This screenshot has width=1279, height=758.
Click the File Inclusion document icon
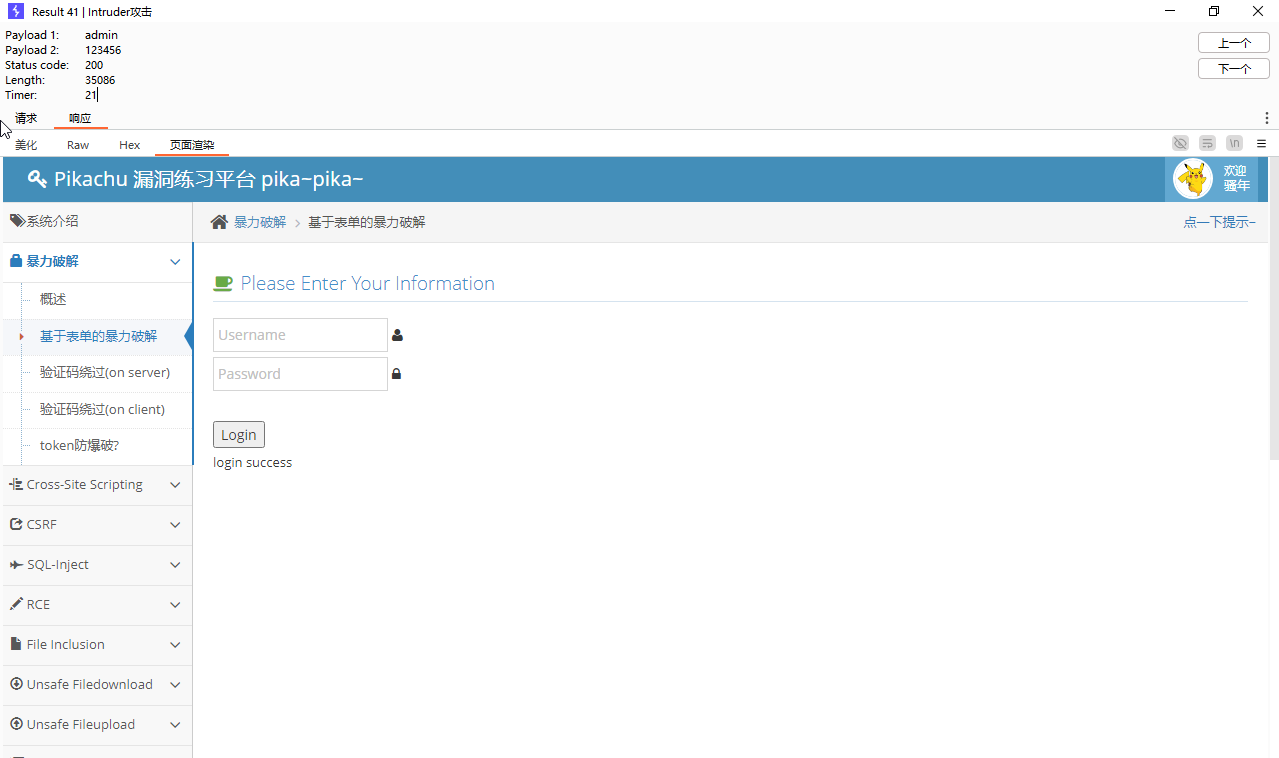click(16, 644)
